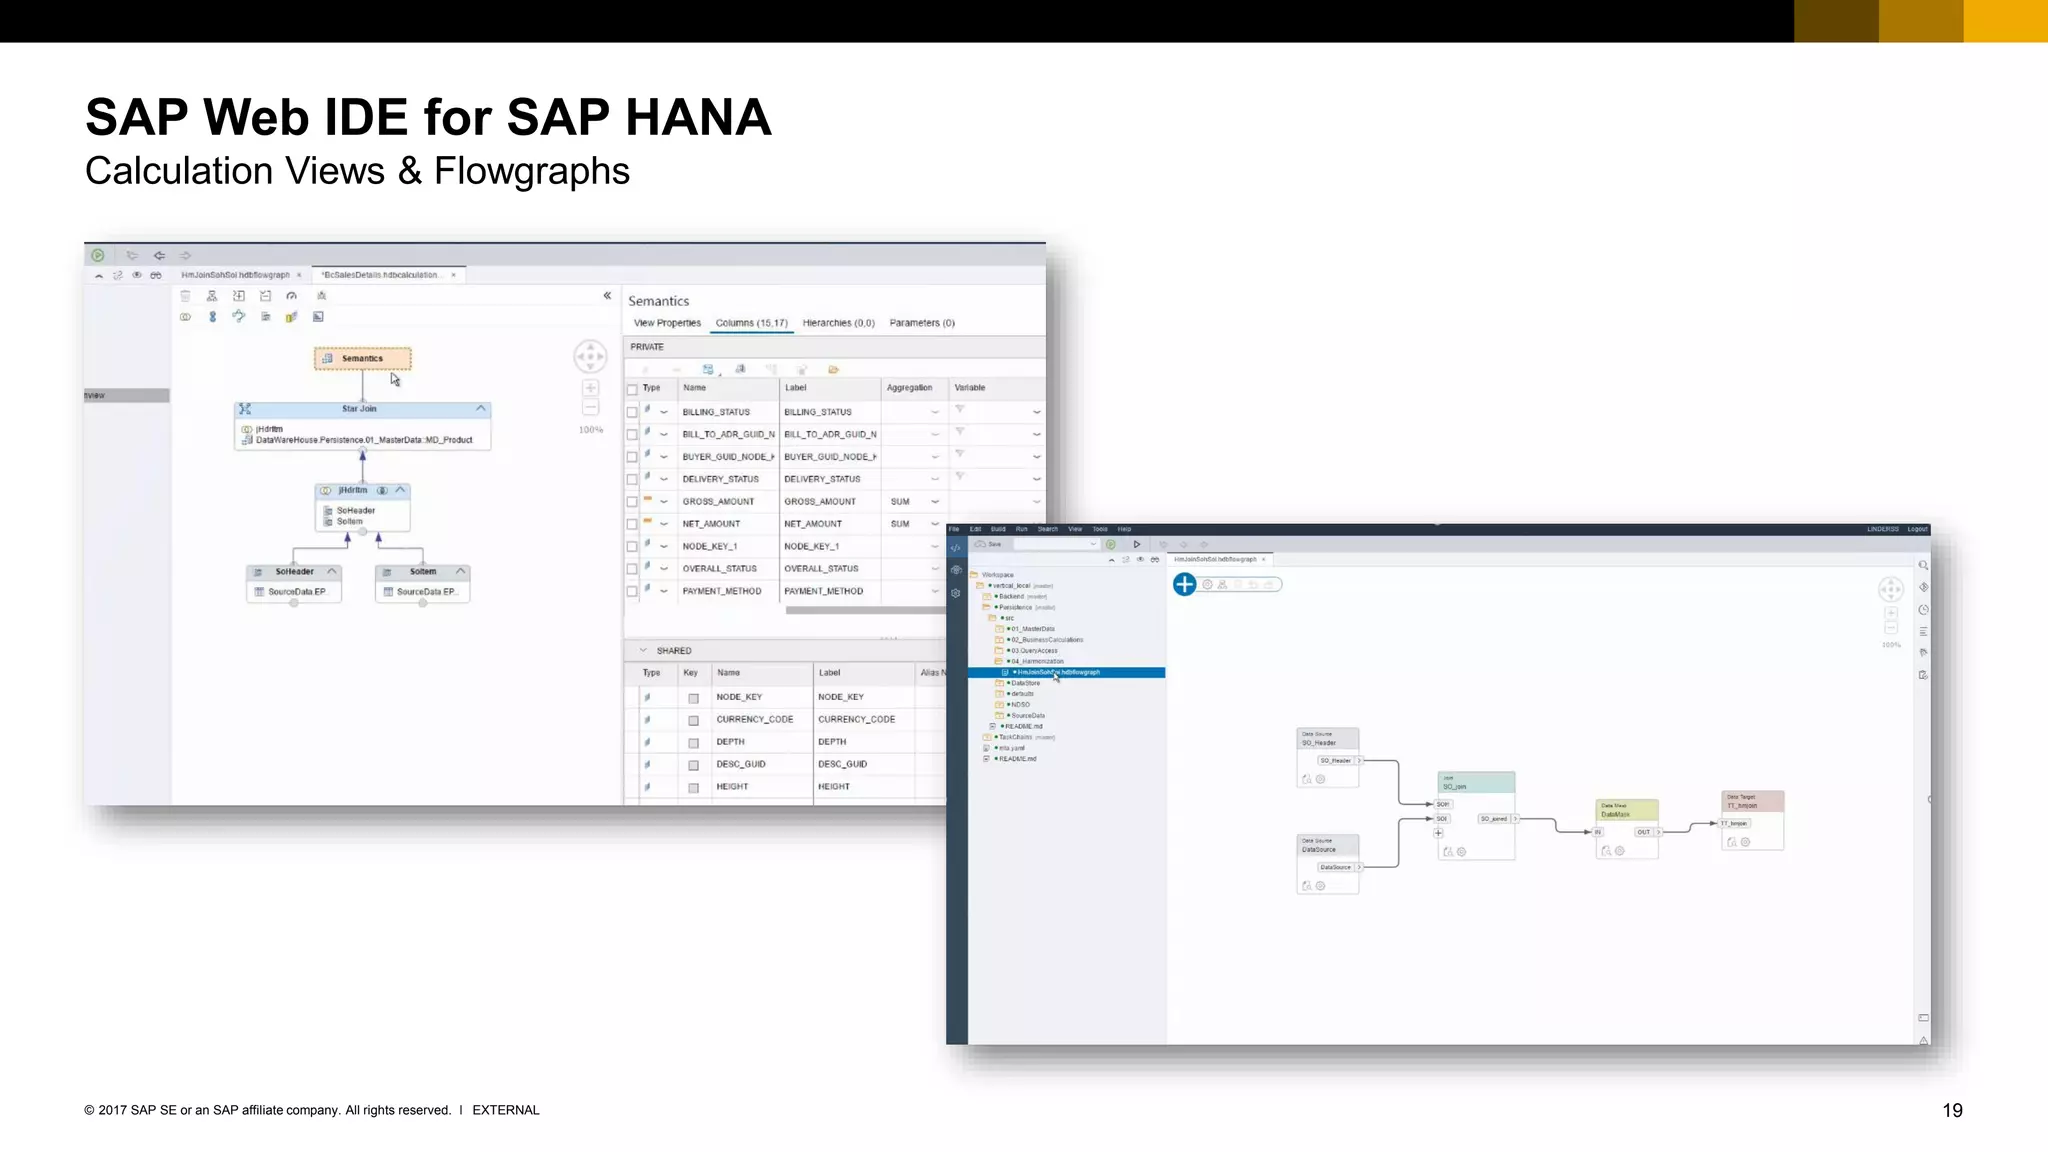Click the black play run button in flowgraph toolbar
This screenshot has width=2048, height=1152.
1137,544
